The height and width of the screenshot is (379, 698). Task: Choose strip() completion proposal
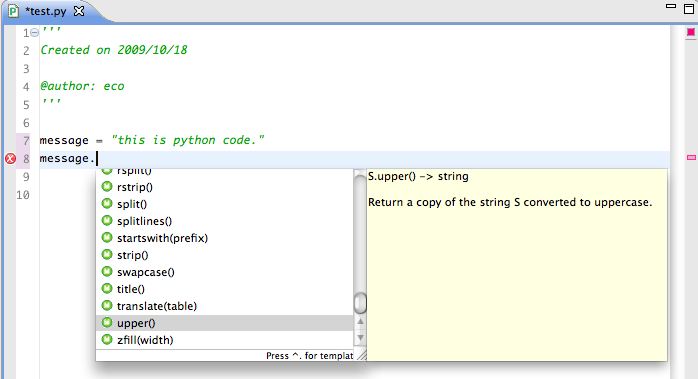[x=224, y=255]
